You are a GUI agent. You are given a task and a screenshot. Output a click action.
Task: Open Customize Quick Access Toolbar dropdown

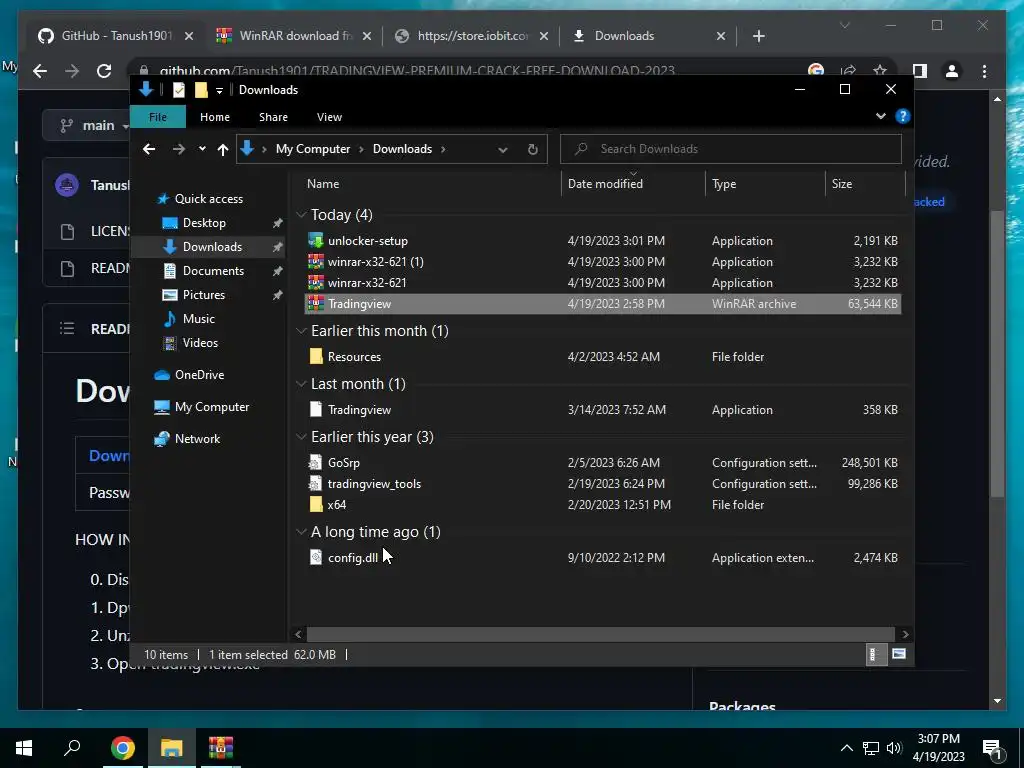coord(219,90)
